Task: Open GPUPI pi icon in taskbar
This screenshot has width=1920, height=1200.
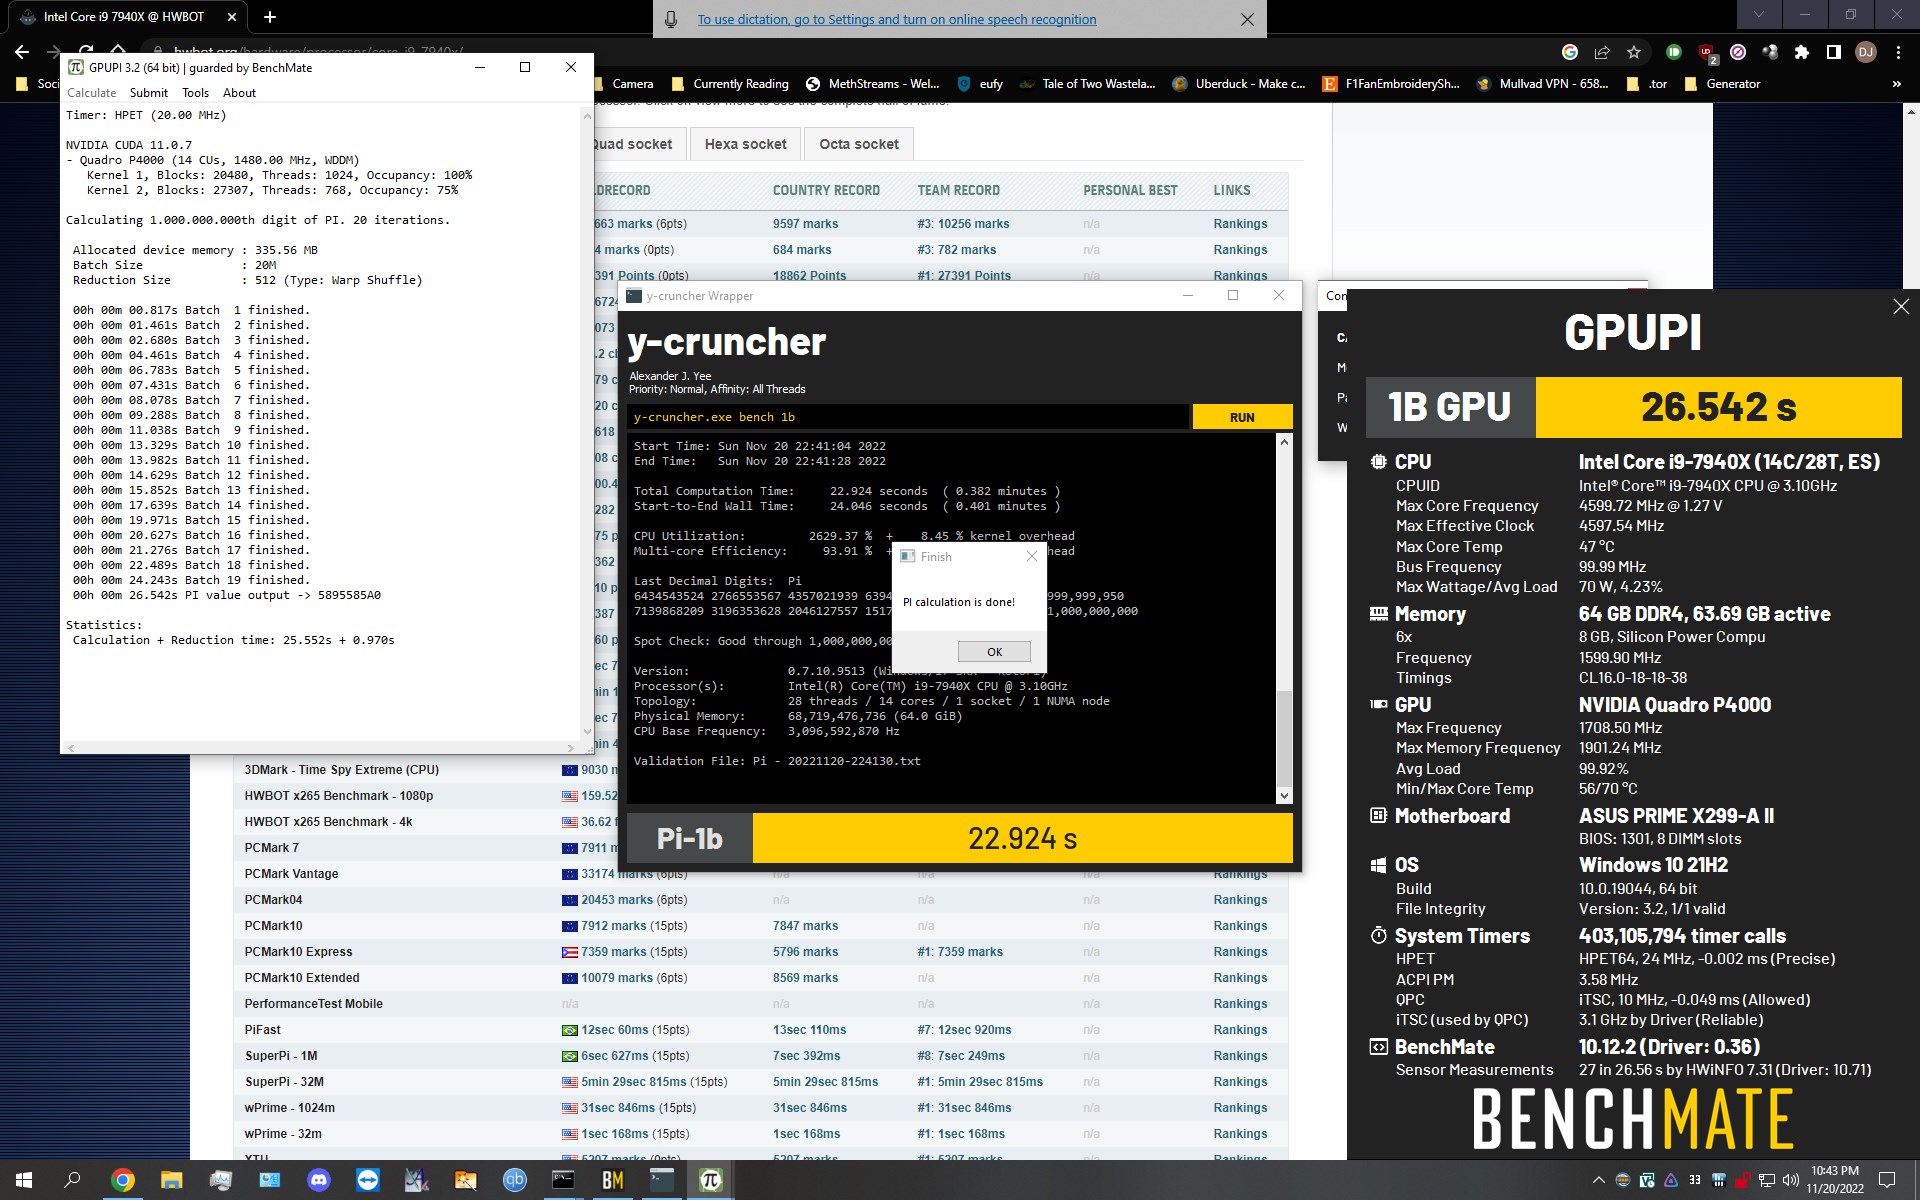Action: [x=711, y=1180]
